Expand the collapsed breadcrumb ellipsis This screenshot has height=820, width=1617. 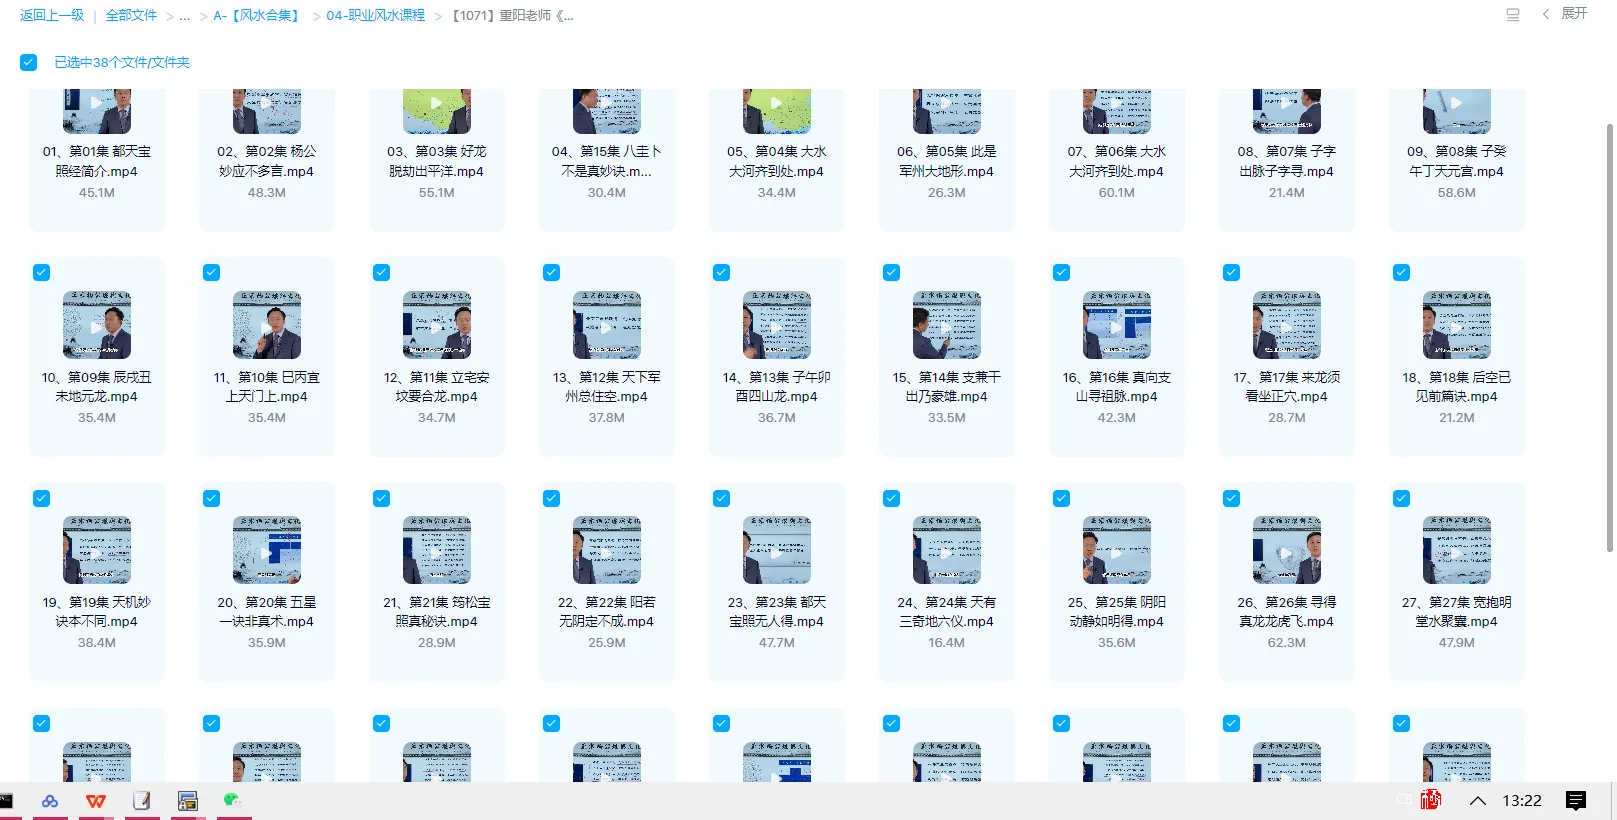pos(185,16)
